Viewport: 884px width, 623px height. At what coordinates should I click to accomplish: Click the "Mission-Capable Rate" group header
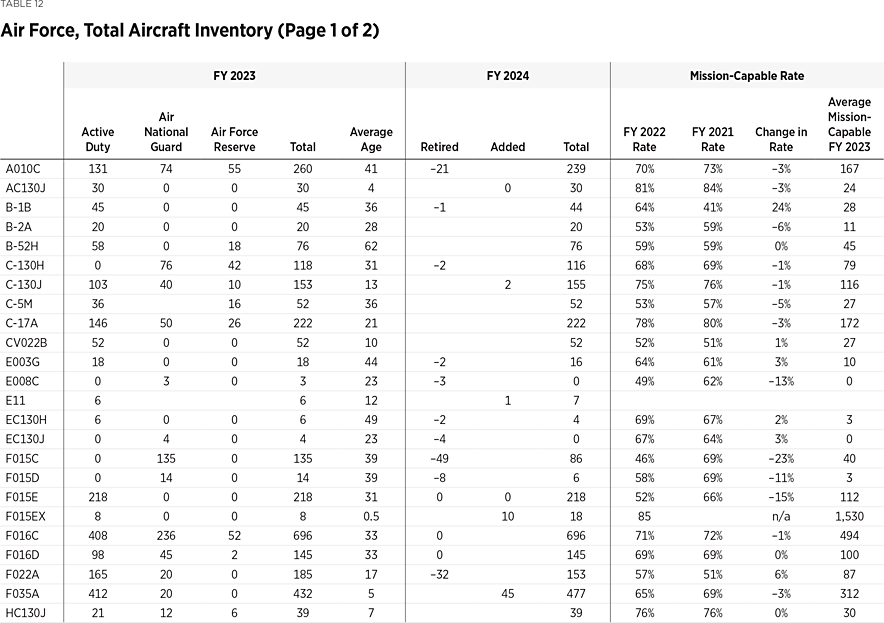pos(746,76)
